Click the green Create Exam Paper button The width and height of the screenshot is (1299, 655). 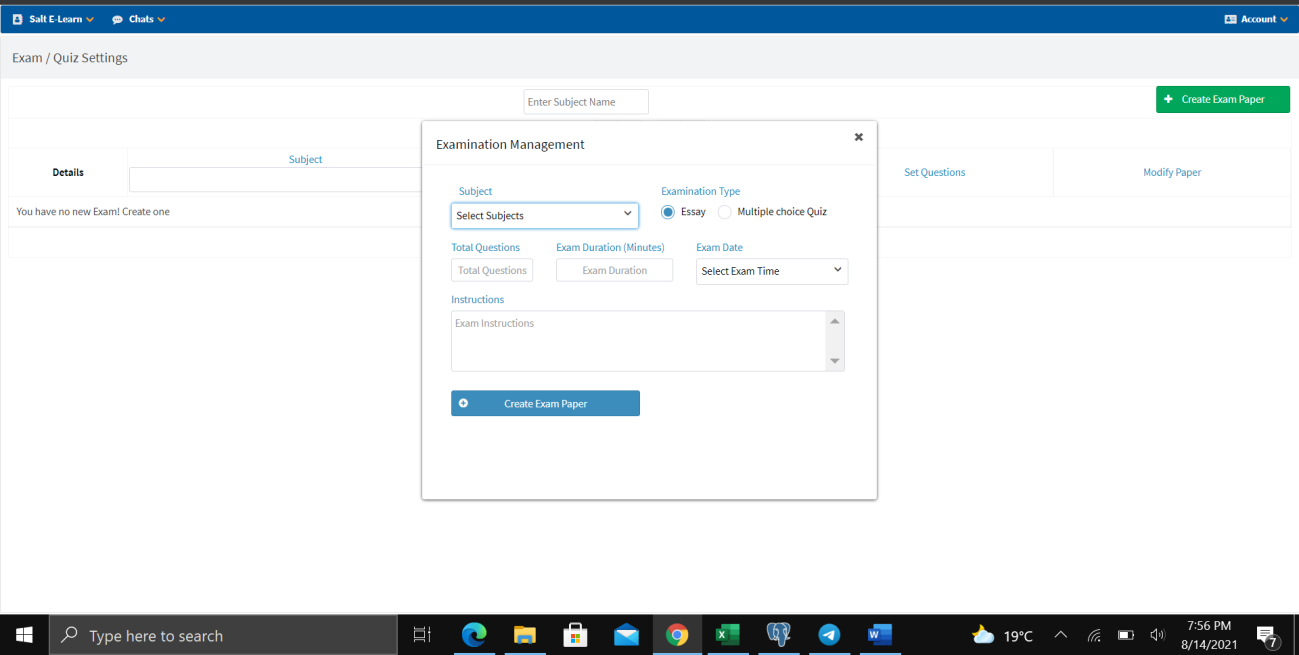[1222, 99]
